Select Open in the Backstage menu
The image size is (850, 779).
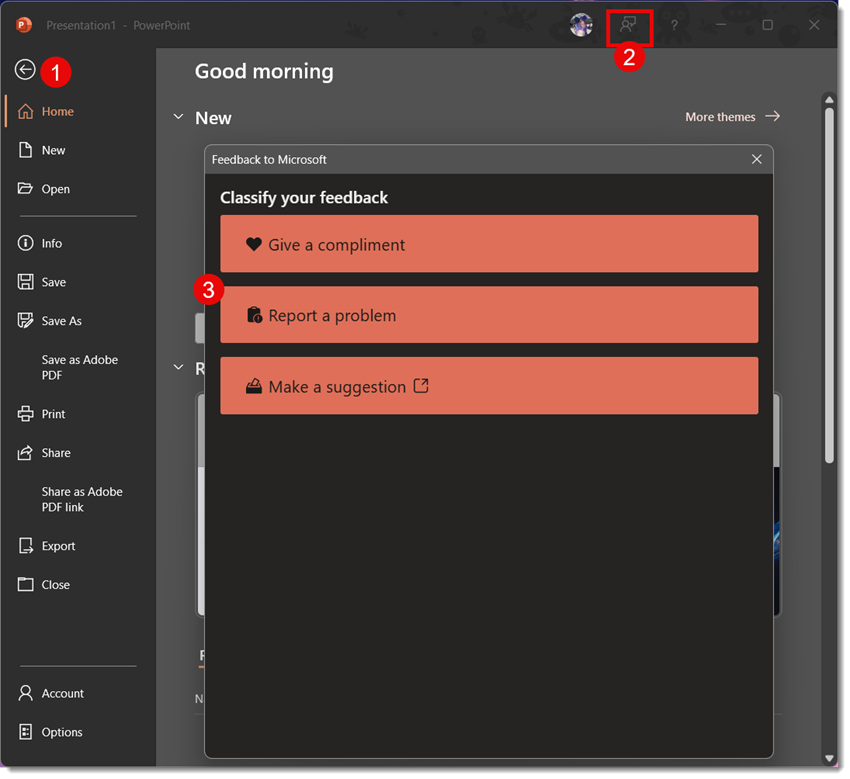pyautogui.click(x=55, y=189)
